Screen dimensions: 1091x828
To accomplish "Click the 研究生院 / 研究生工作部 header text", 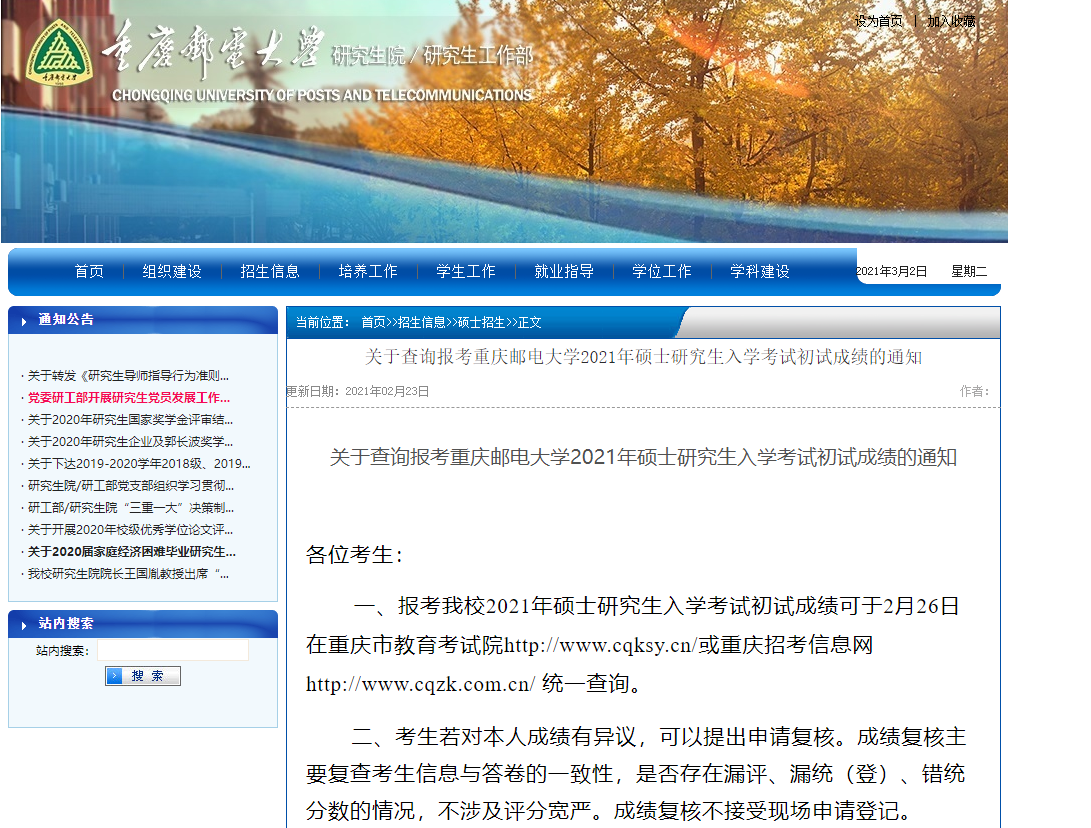I will [432, 56].
